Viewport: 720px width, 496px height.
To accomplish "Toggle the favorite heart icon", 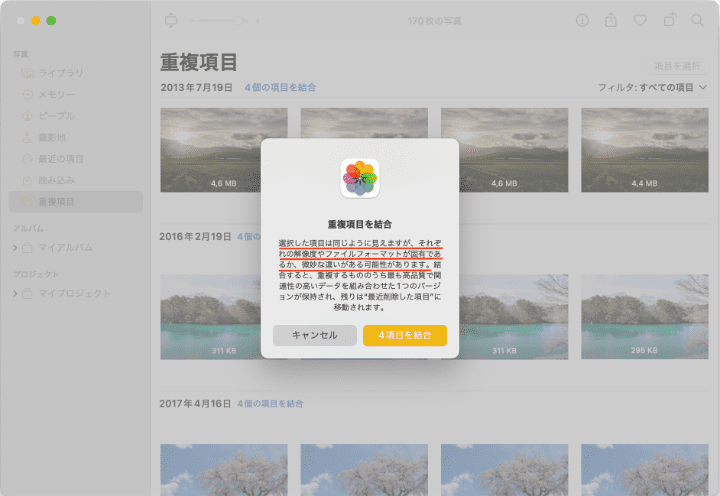I will coord(640,20).
